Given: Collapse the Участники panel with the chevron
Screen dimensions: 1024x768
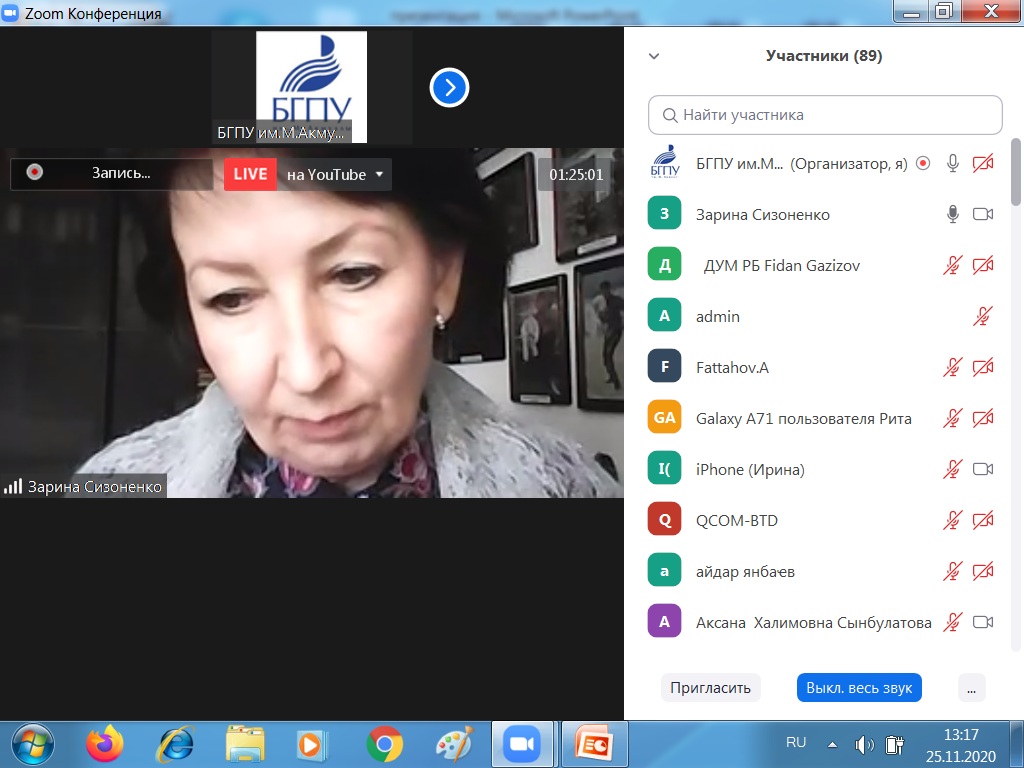Looking at the screenshot, I should pos(654,56).
